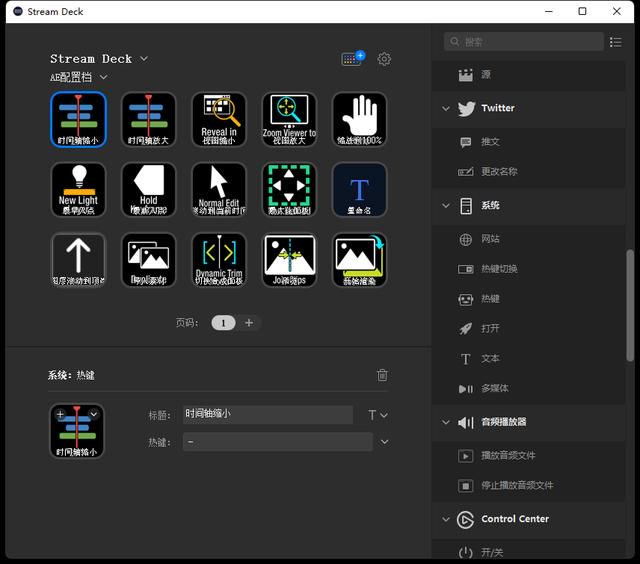Select the 时间轴放大 timeline key

[149, 119]
